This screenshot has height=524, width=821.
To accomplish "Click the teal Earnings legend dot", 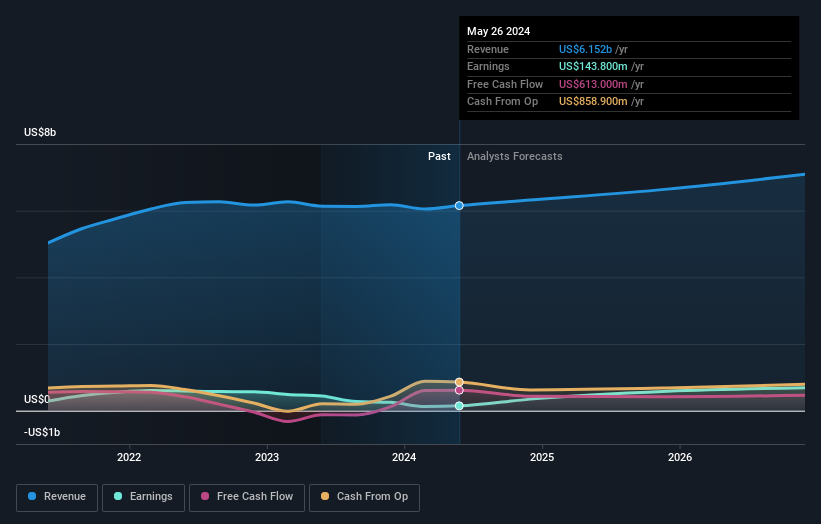I will click(x=118, y=496).
